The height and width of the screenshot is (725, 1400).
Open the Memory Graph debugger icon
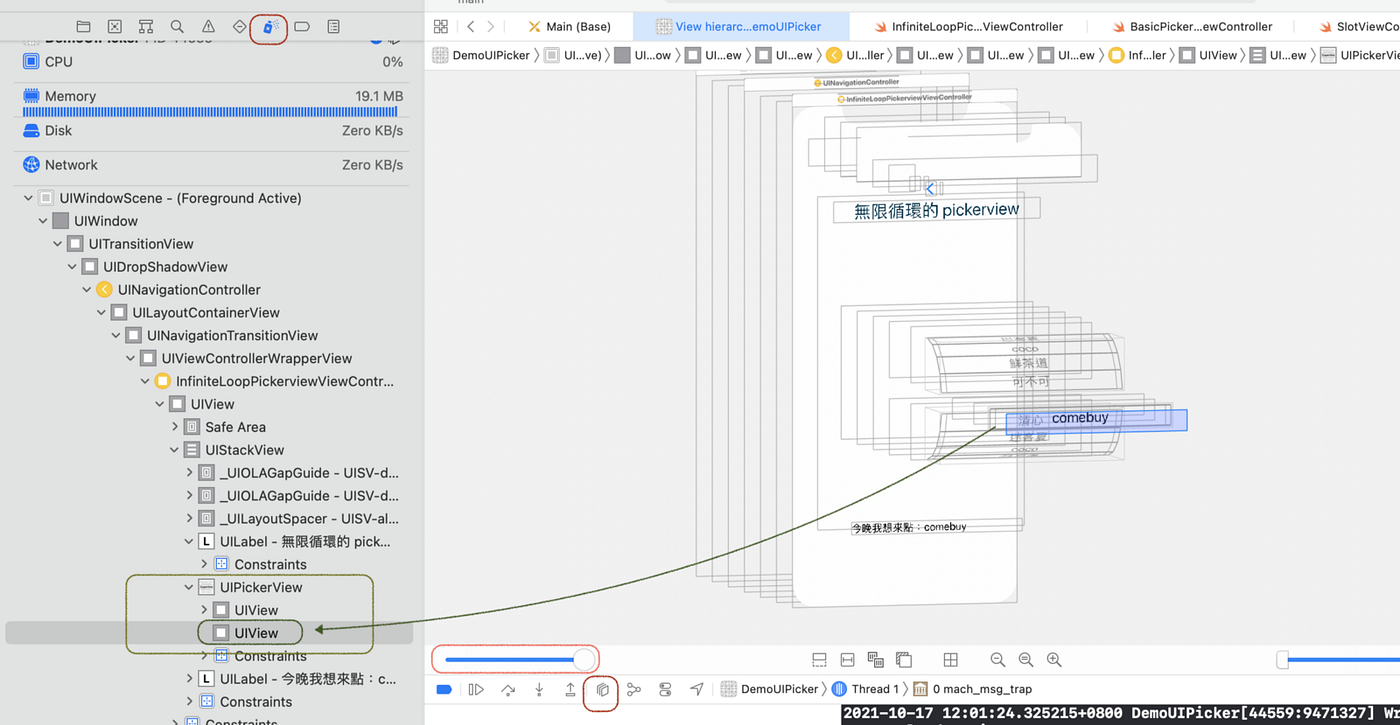coord(633,689)
